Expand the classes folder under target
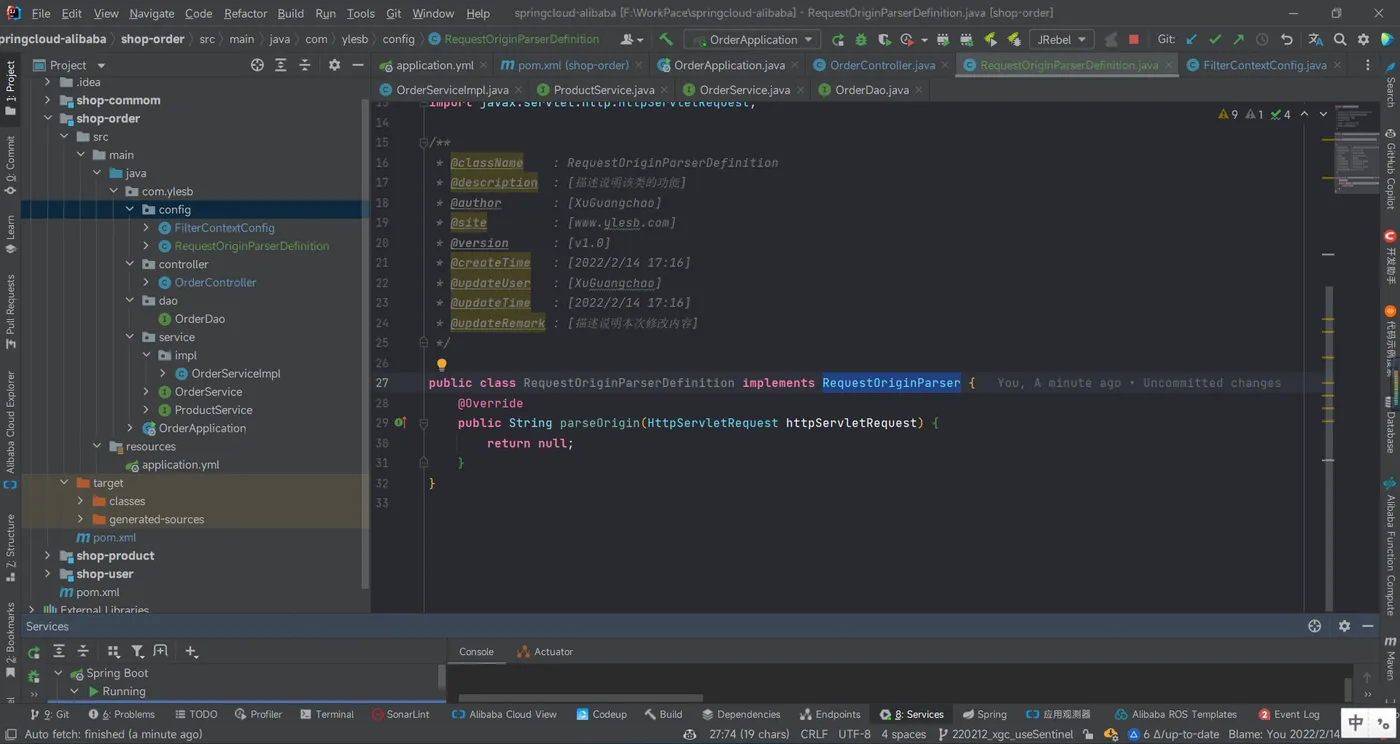1400x744 pixels. pyautogui.click(x=81, y=501)
